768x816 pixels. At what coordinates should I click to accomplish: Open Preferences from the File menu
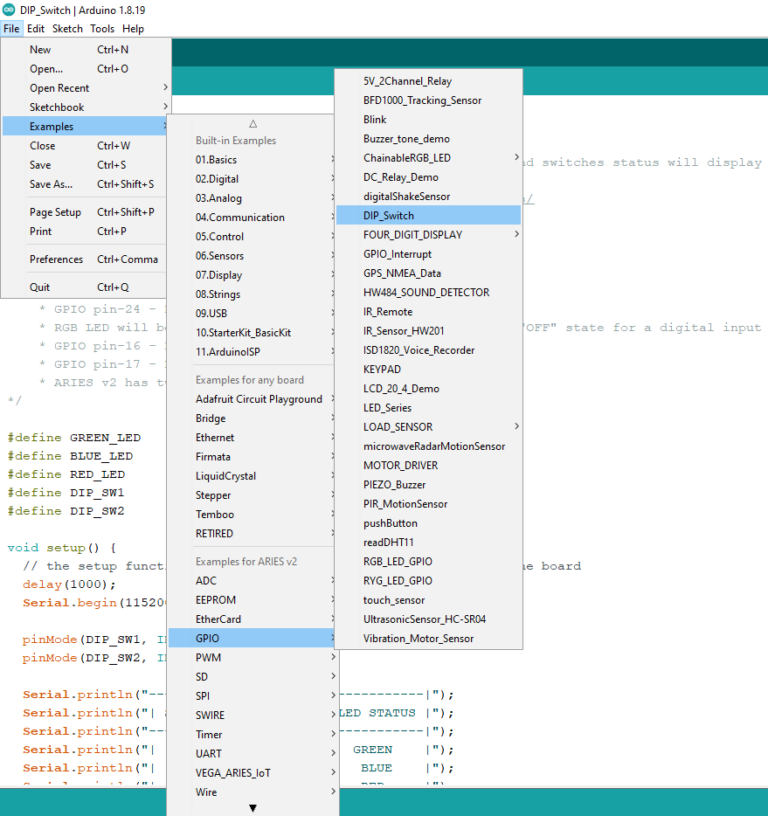[x=56, y=259]
